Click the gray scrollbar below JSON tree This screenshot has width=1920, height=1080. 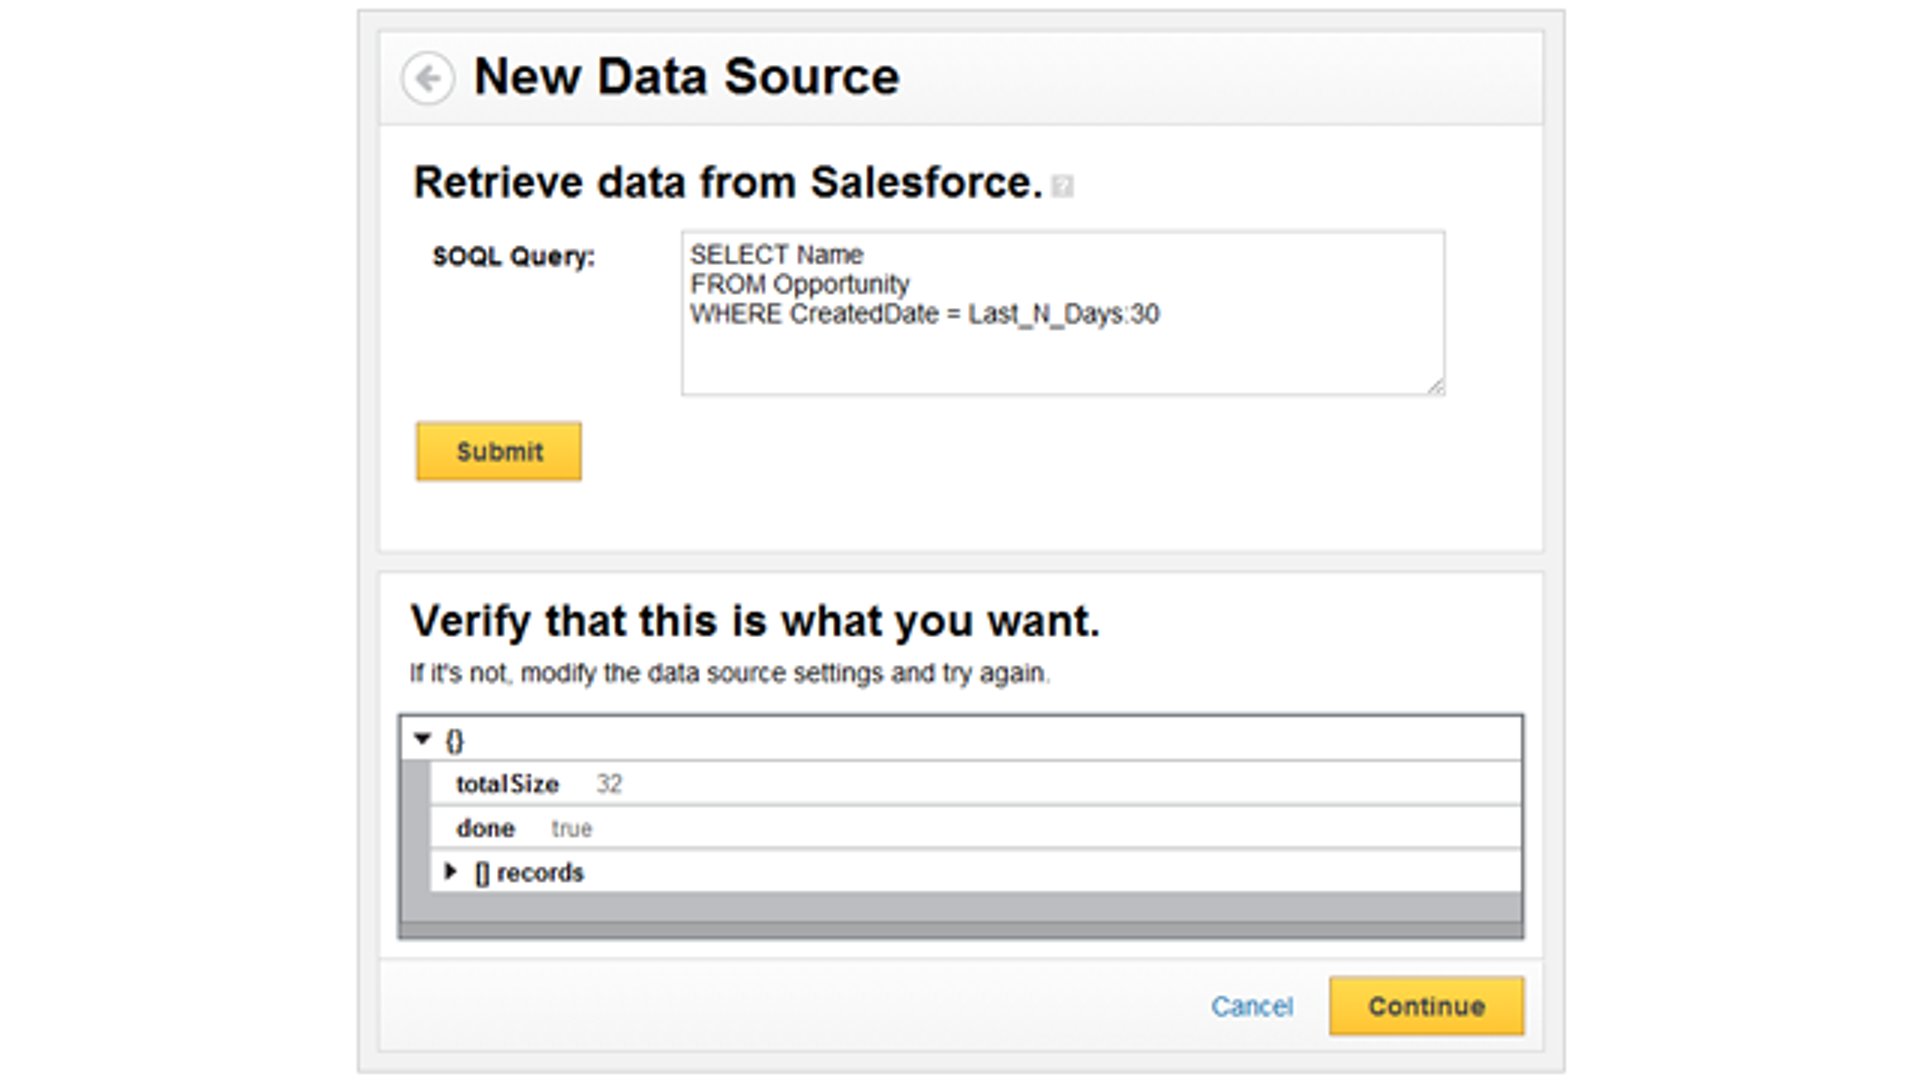[960, 930]
